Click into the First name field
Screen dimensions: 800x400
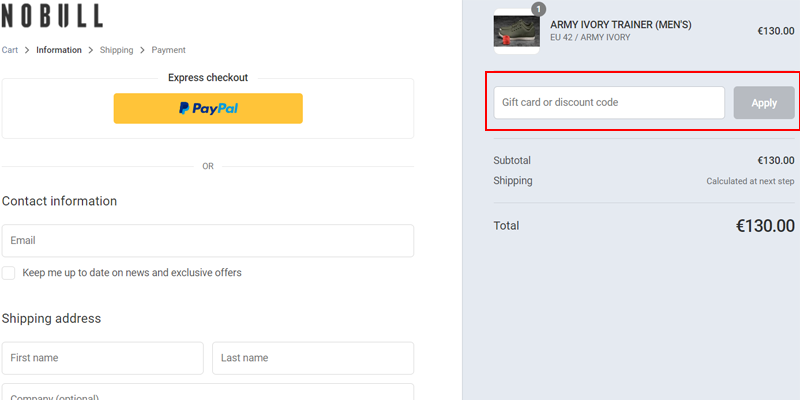(103, 358)
